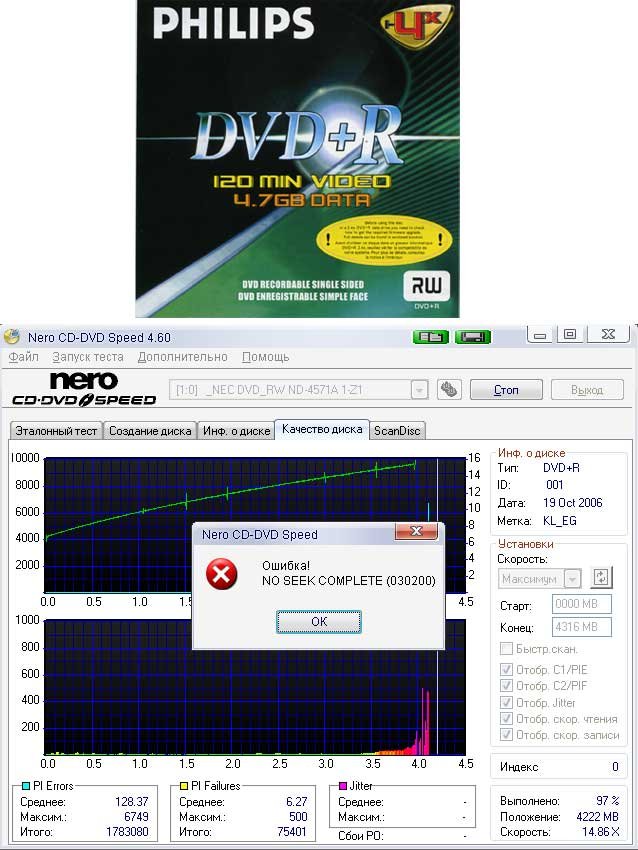This screenshot has height=850, width=638.
Task: Click the PI Errors total 1783080
Action: tap(127, 832)
